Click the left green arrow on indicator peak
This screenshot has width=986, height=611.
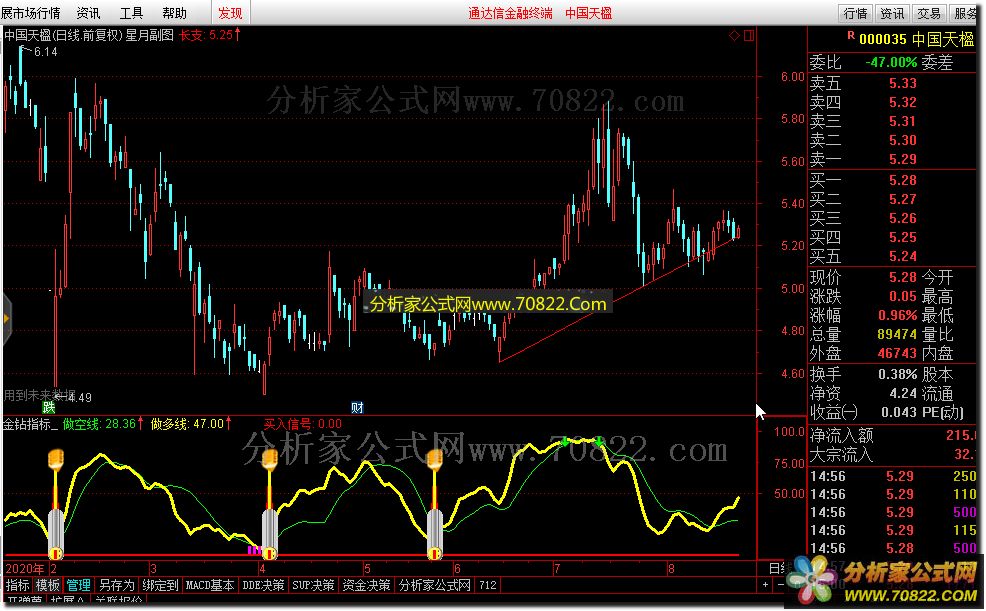click(564, 442)
